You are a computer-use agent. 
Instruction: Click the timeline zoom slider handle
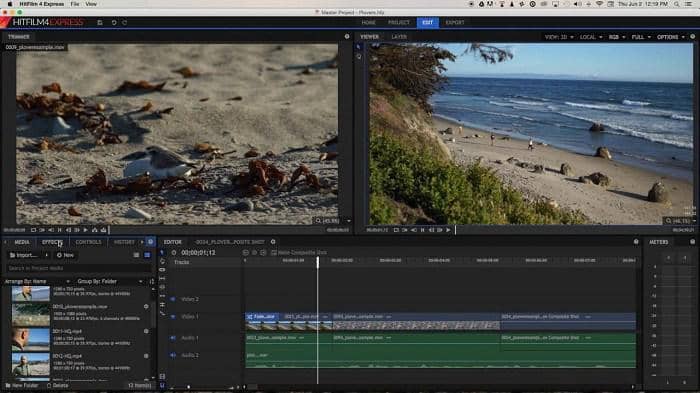tap(188, 387)
